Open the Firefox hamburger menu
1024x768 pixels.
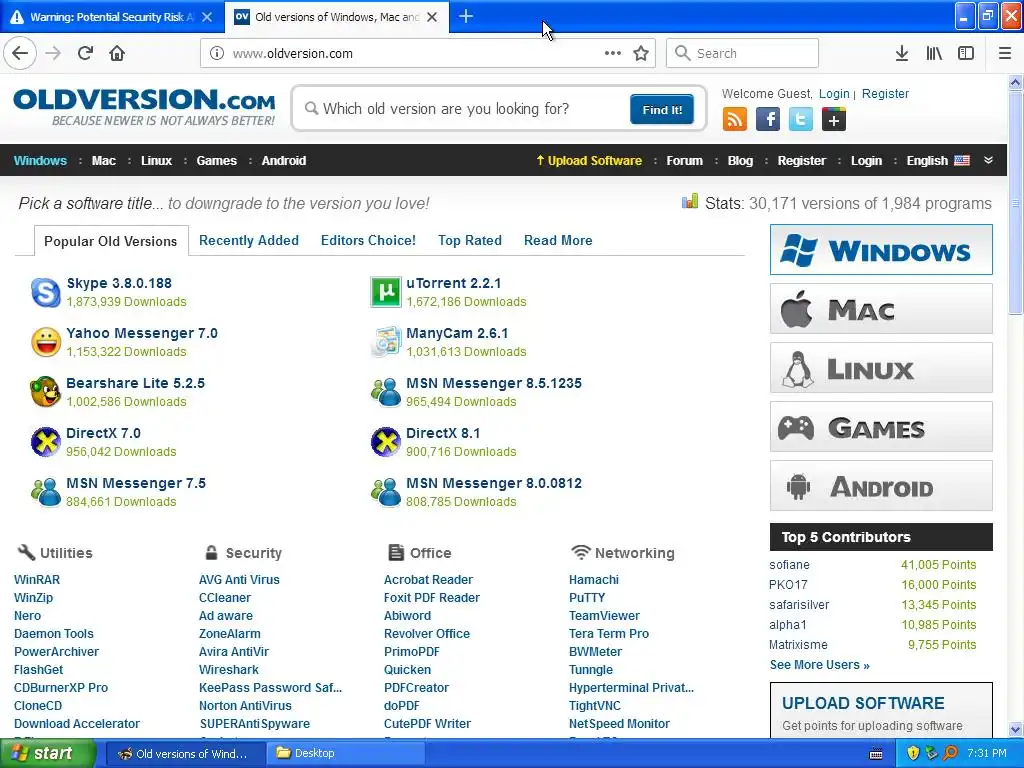tap(1005, 53)
